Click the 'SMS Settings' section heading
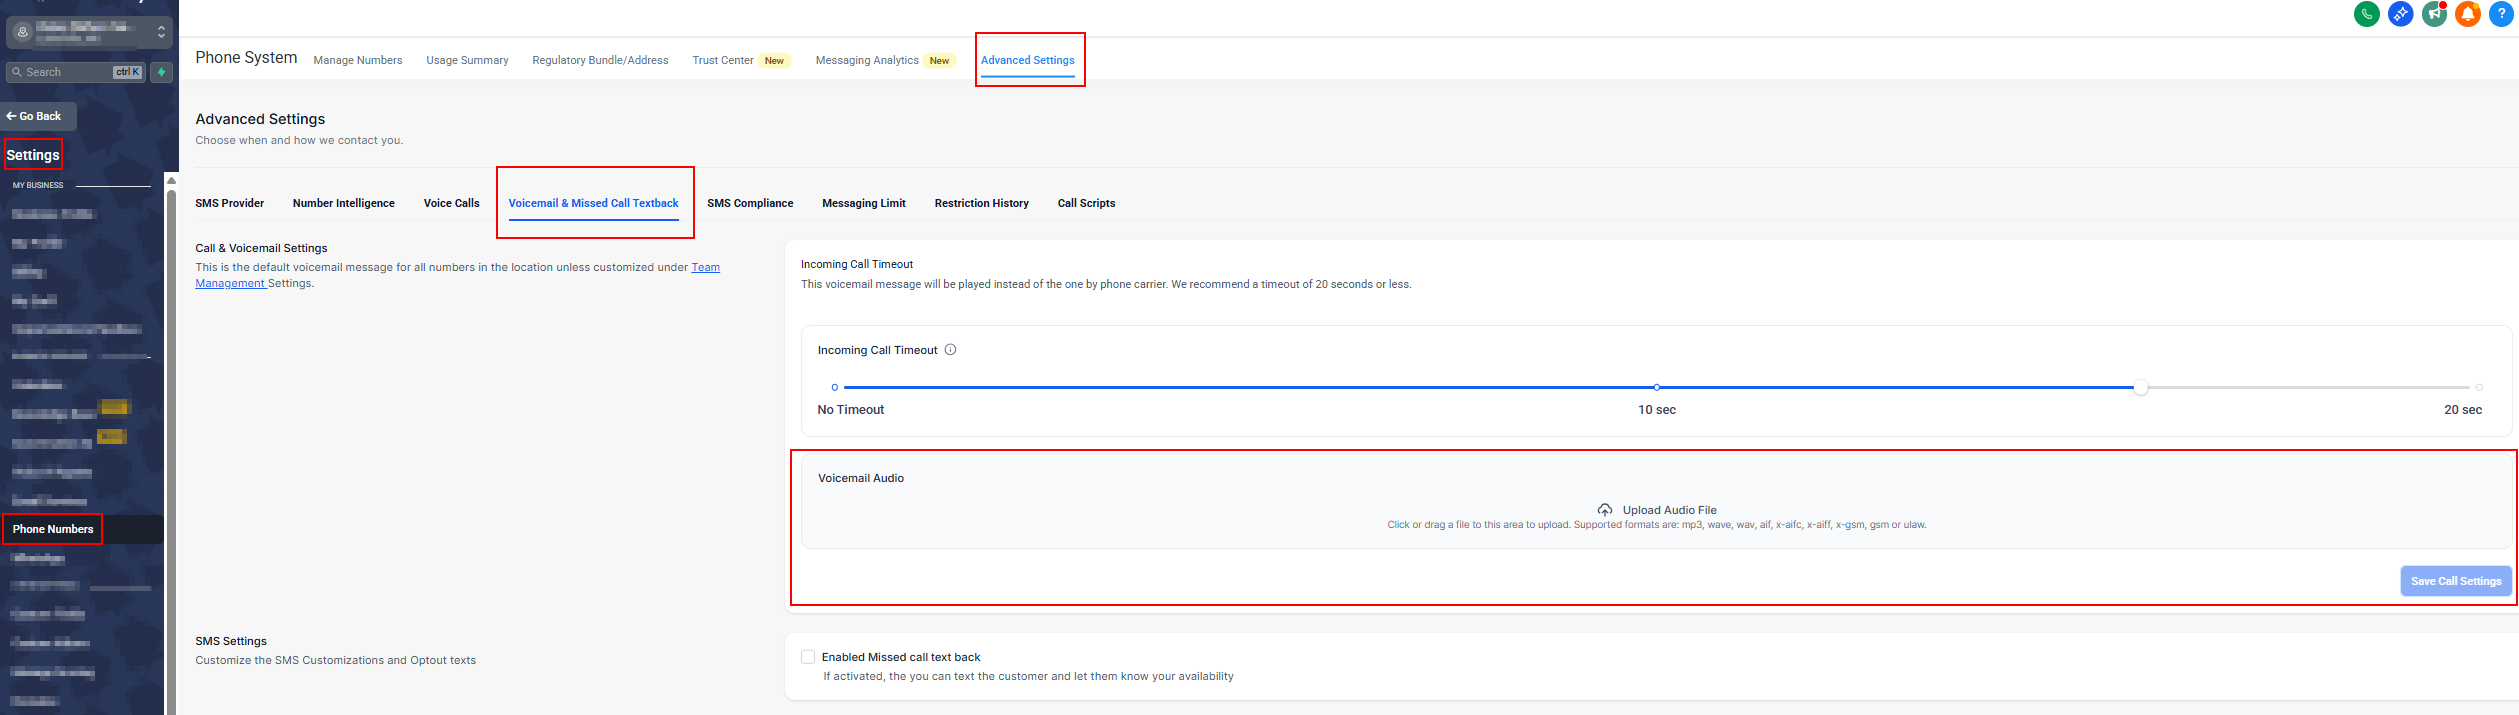The width and height of the screenshot is (2519, 715). pos(231,641)
